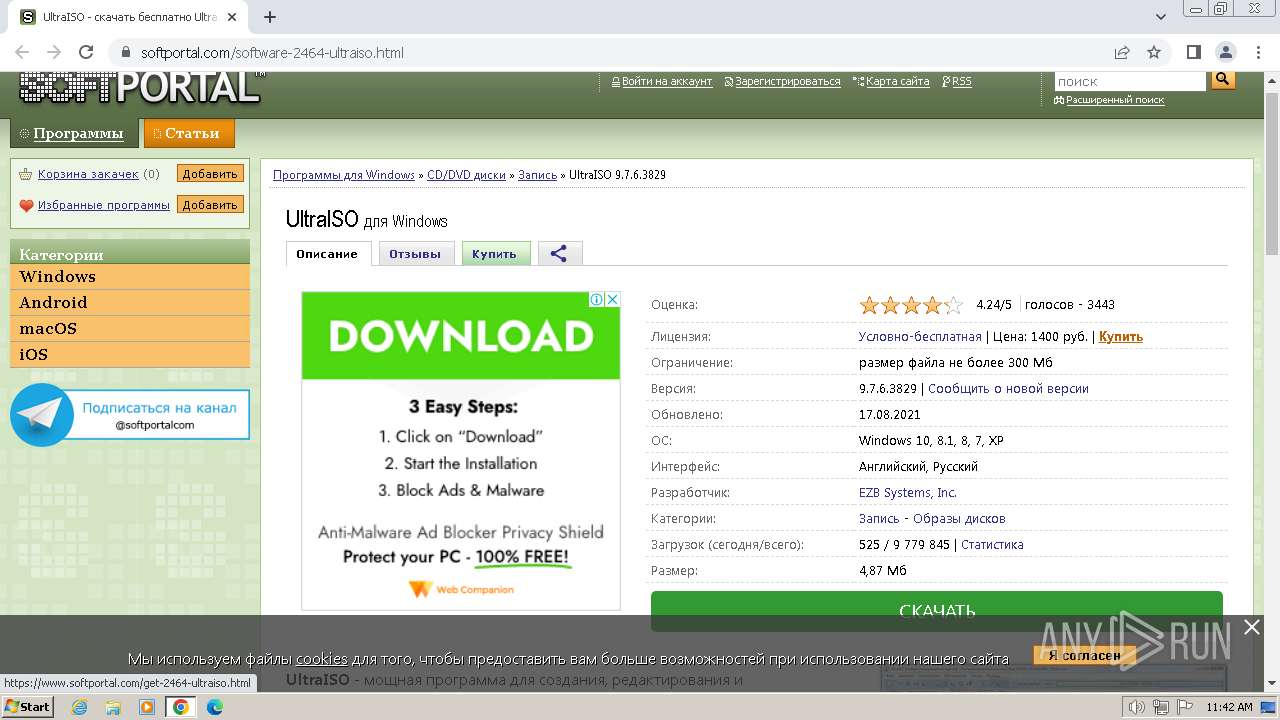Click Добавить next to Корзина закачек

(x=210, y=174)
